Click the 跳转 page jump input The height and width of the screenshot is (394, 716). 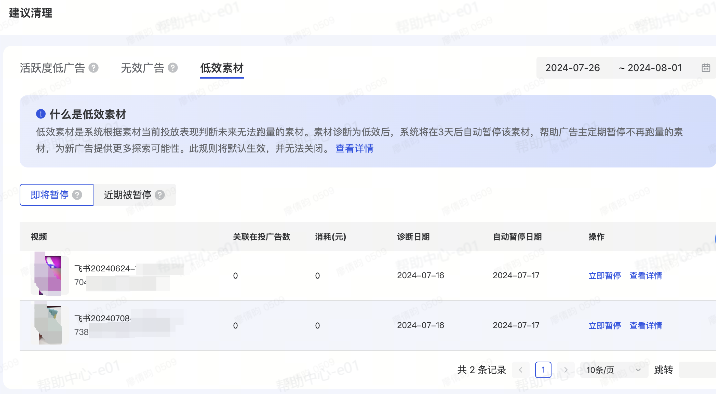[697, 370]
